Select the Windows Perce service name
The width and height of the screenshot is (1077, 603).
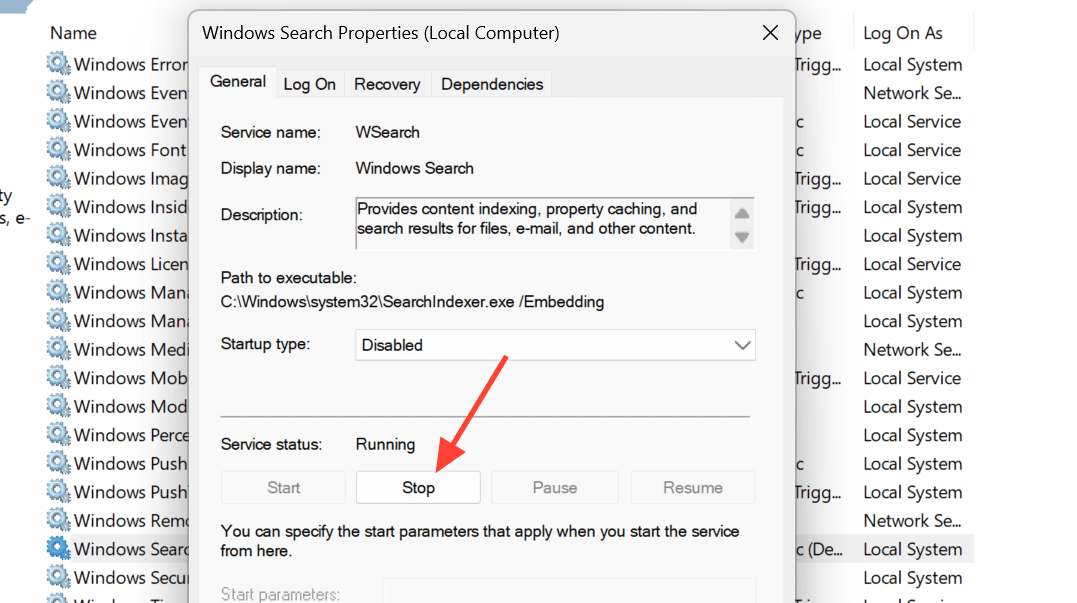[131, 435]
